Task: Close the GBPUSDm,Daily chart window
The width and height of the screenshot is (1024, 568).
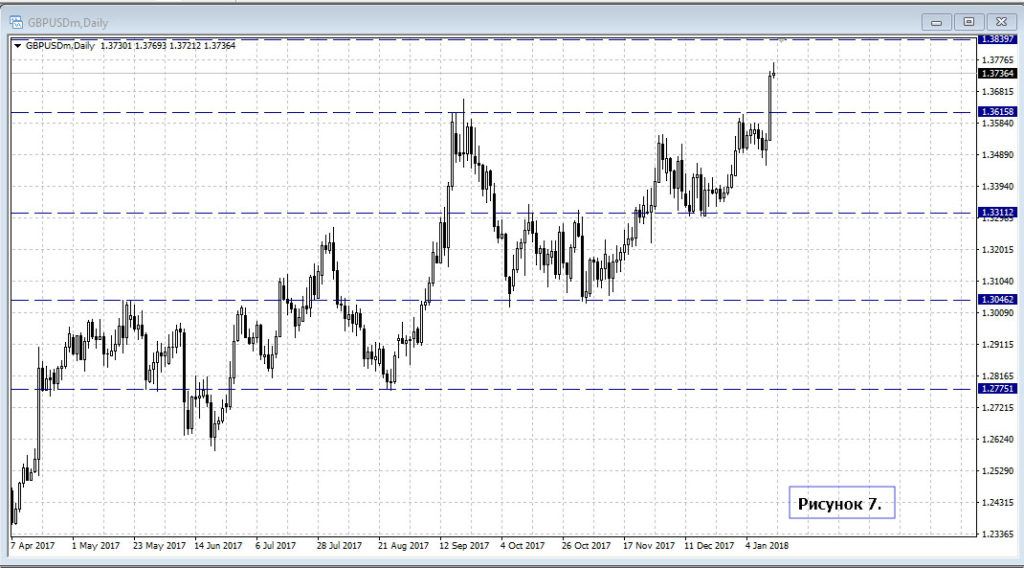Action: click(x=999, y=21)
